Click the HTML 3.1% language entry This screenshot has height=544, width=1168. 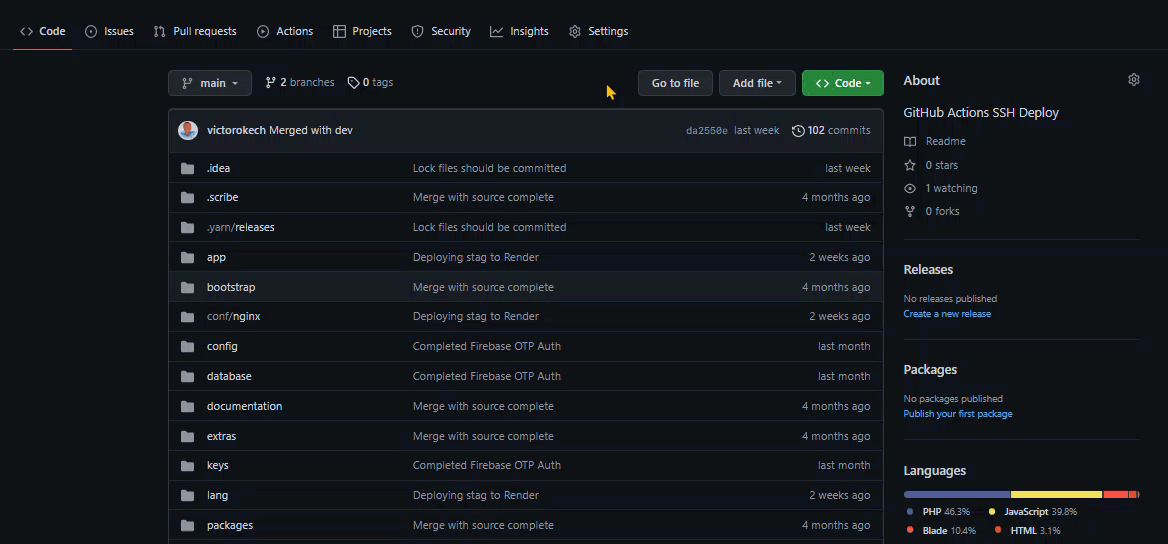point(1027,531)
